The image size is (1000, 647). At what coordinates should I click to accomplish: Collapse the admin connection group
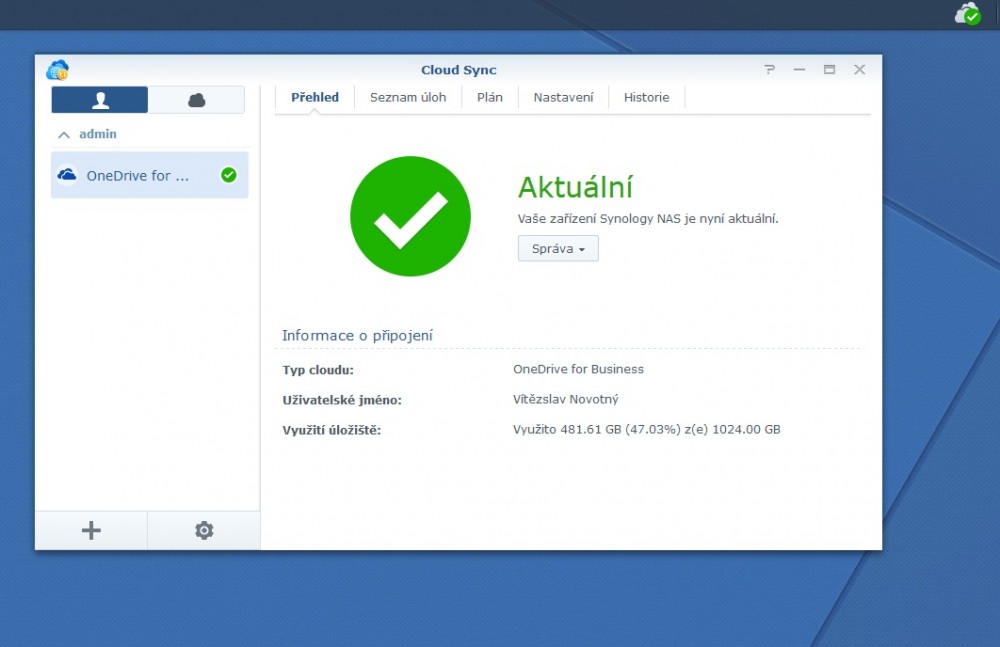pyautogui.click(x=64, y=134)
